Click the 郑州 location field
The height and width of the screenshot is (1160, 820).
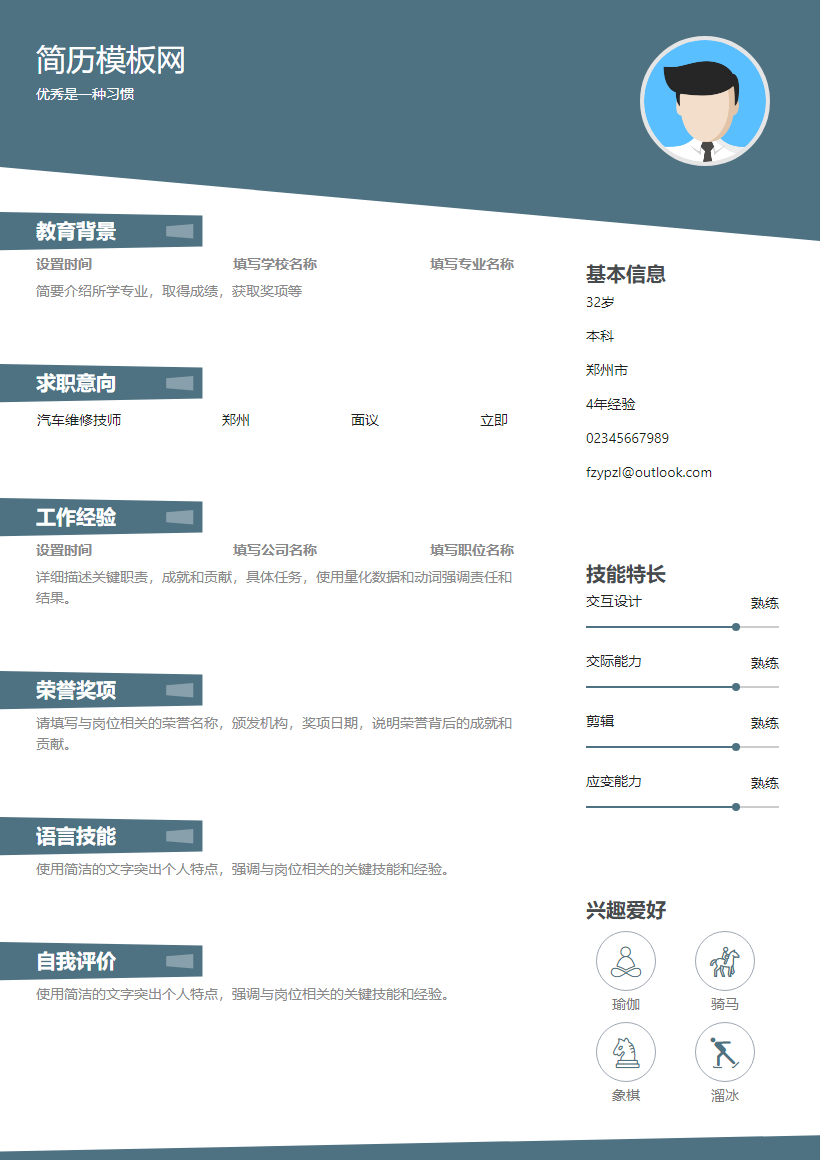coord(235,420)
